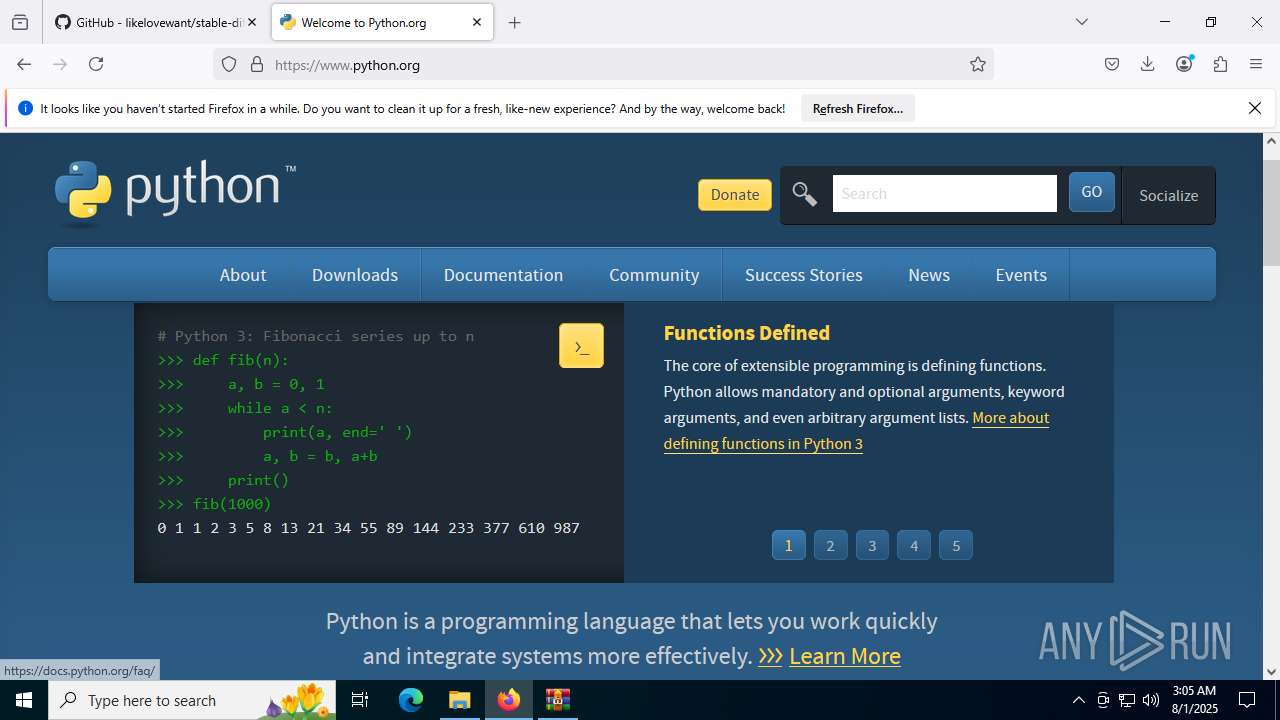Open the WinRAR taskbar icon

click(x=557, y=700)
